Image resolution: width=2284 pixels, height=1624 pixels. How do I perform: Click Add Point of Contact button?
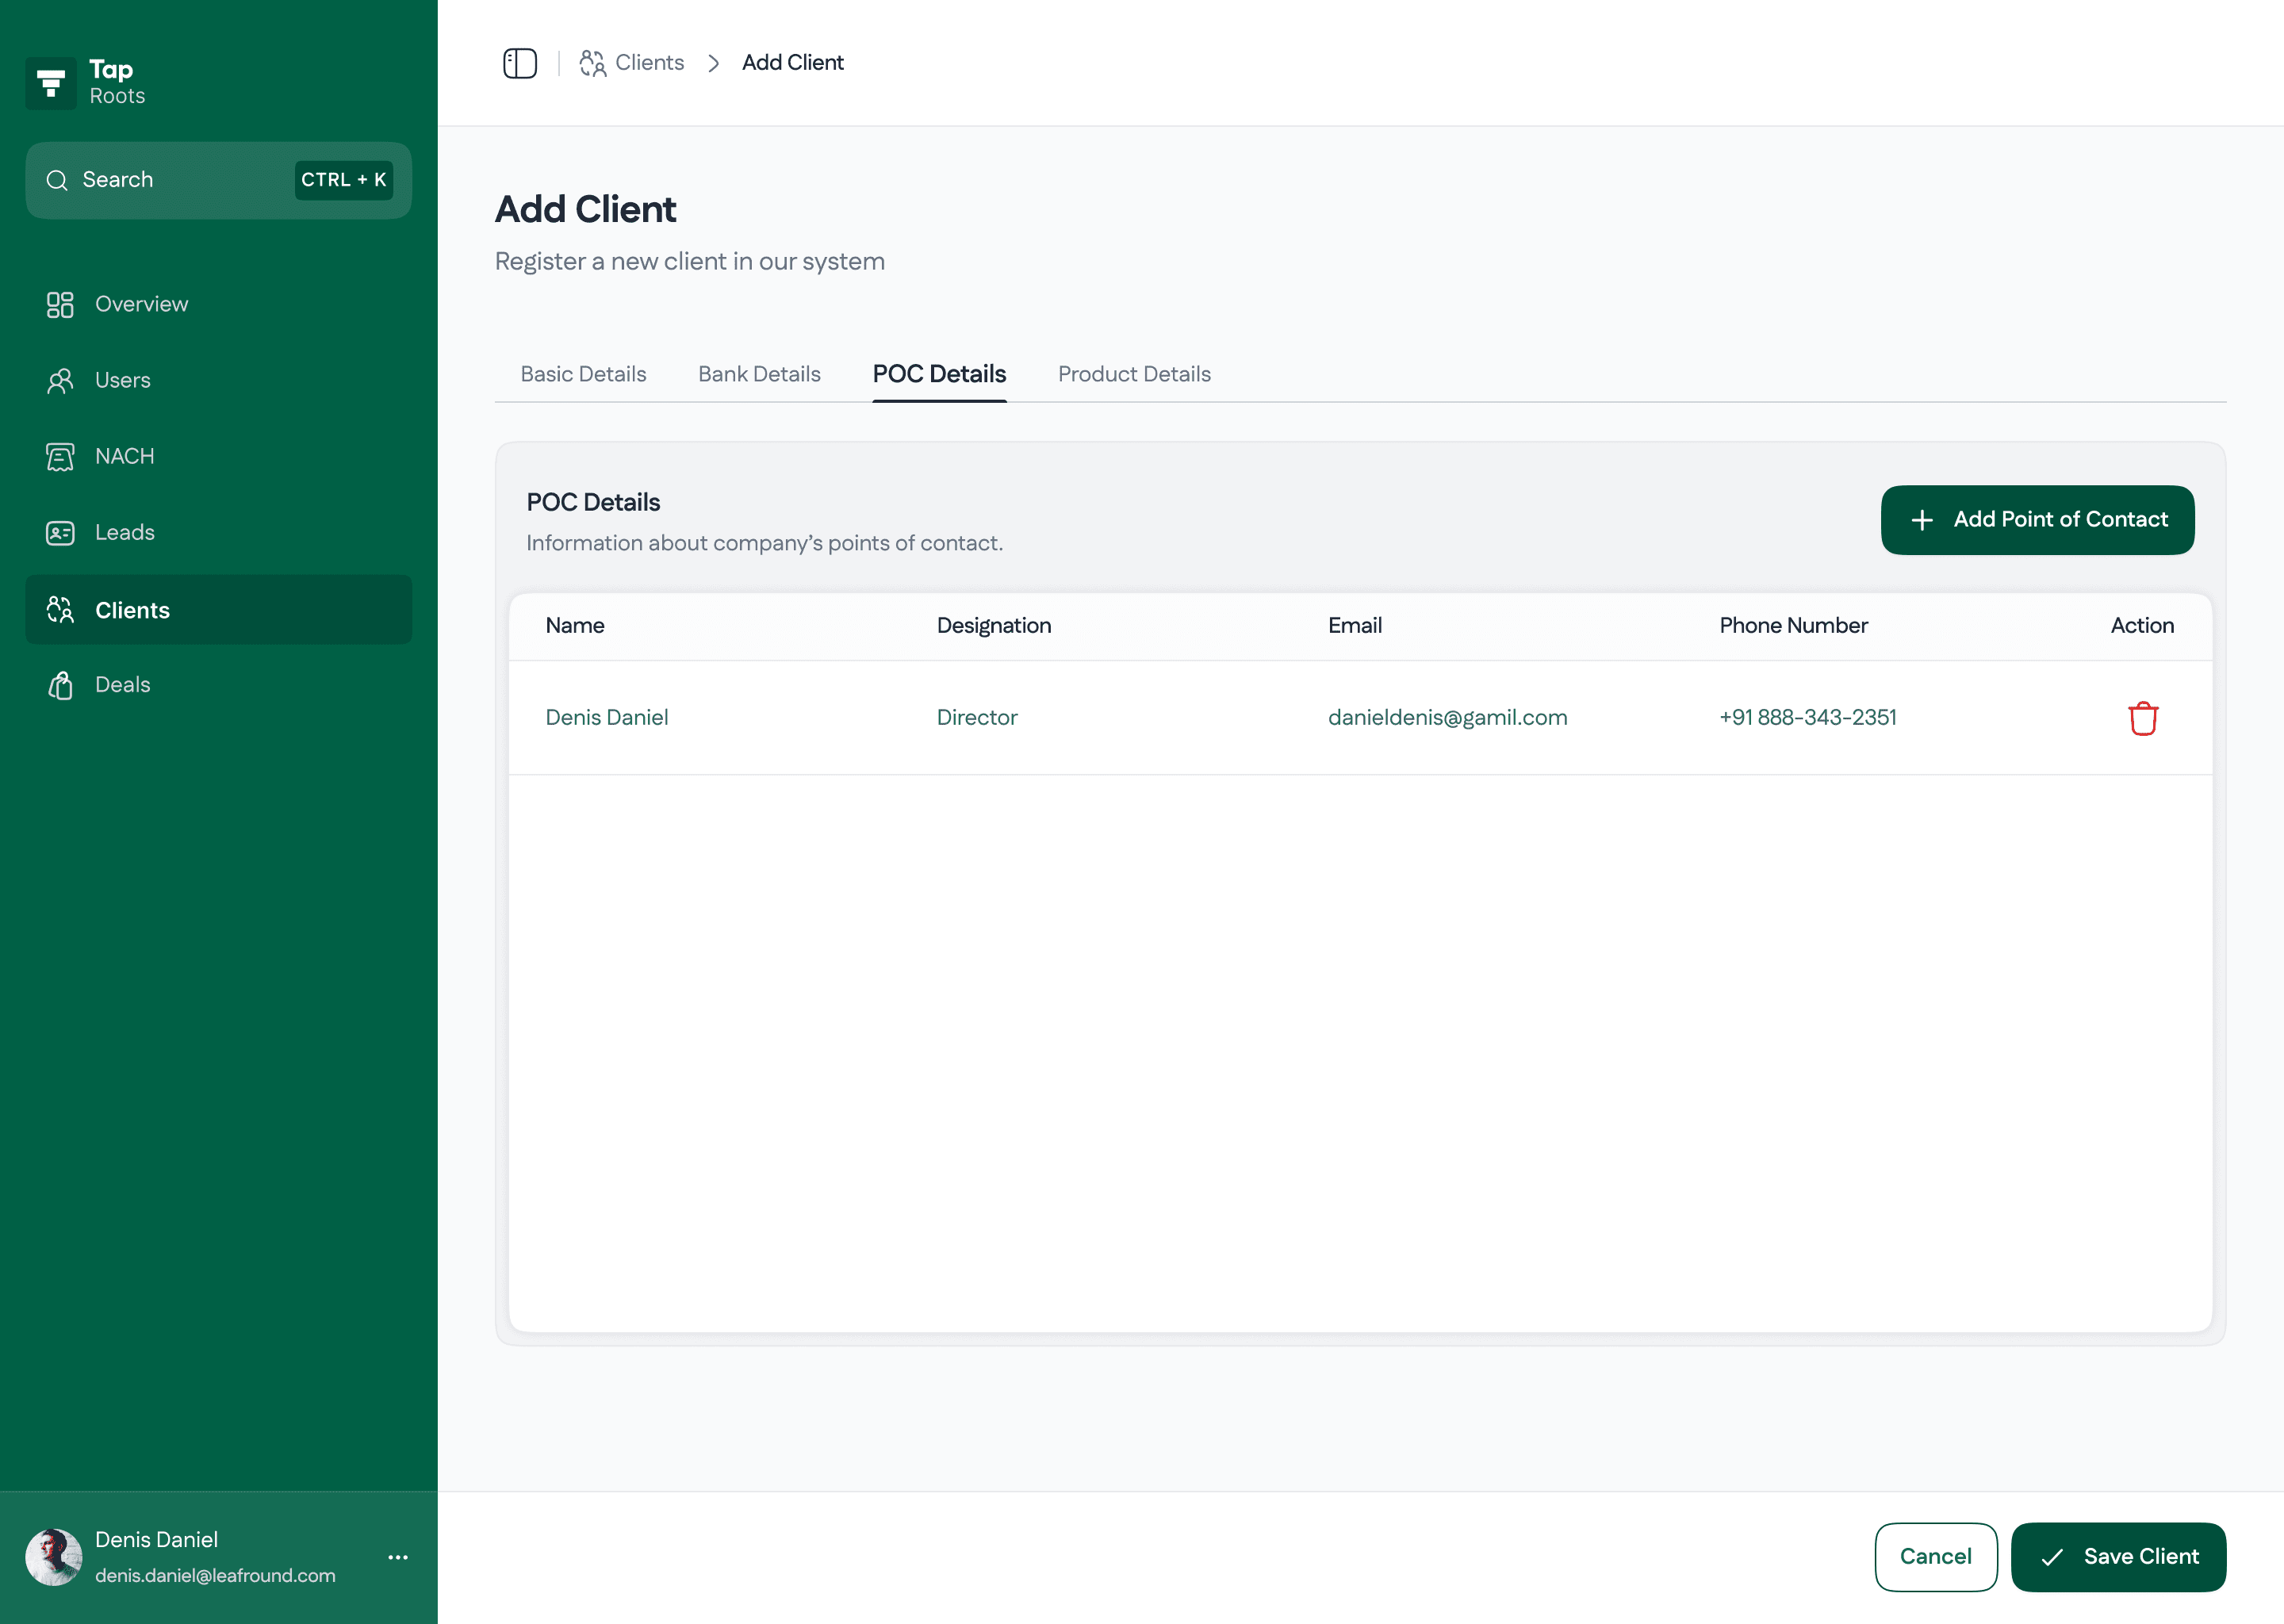click(2037, 520)
